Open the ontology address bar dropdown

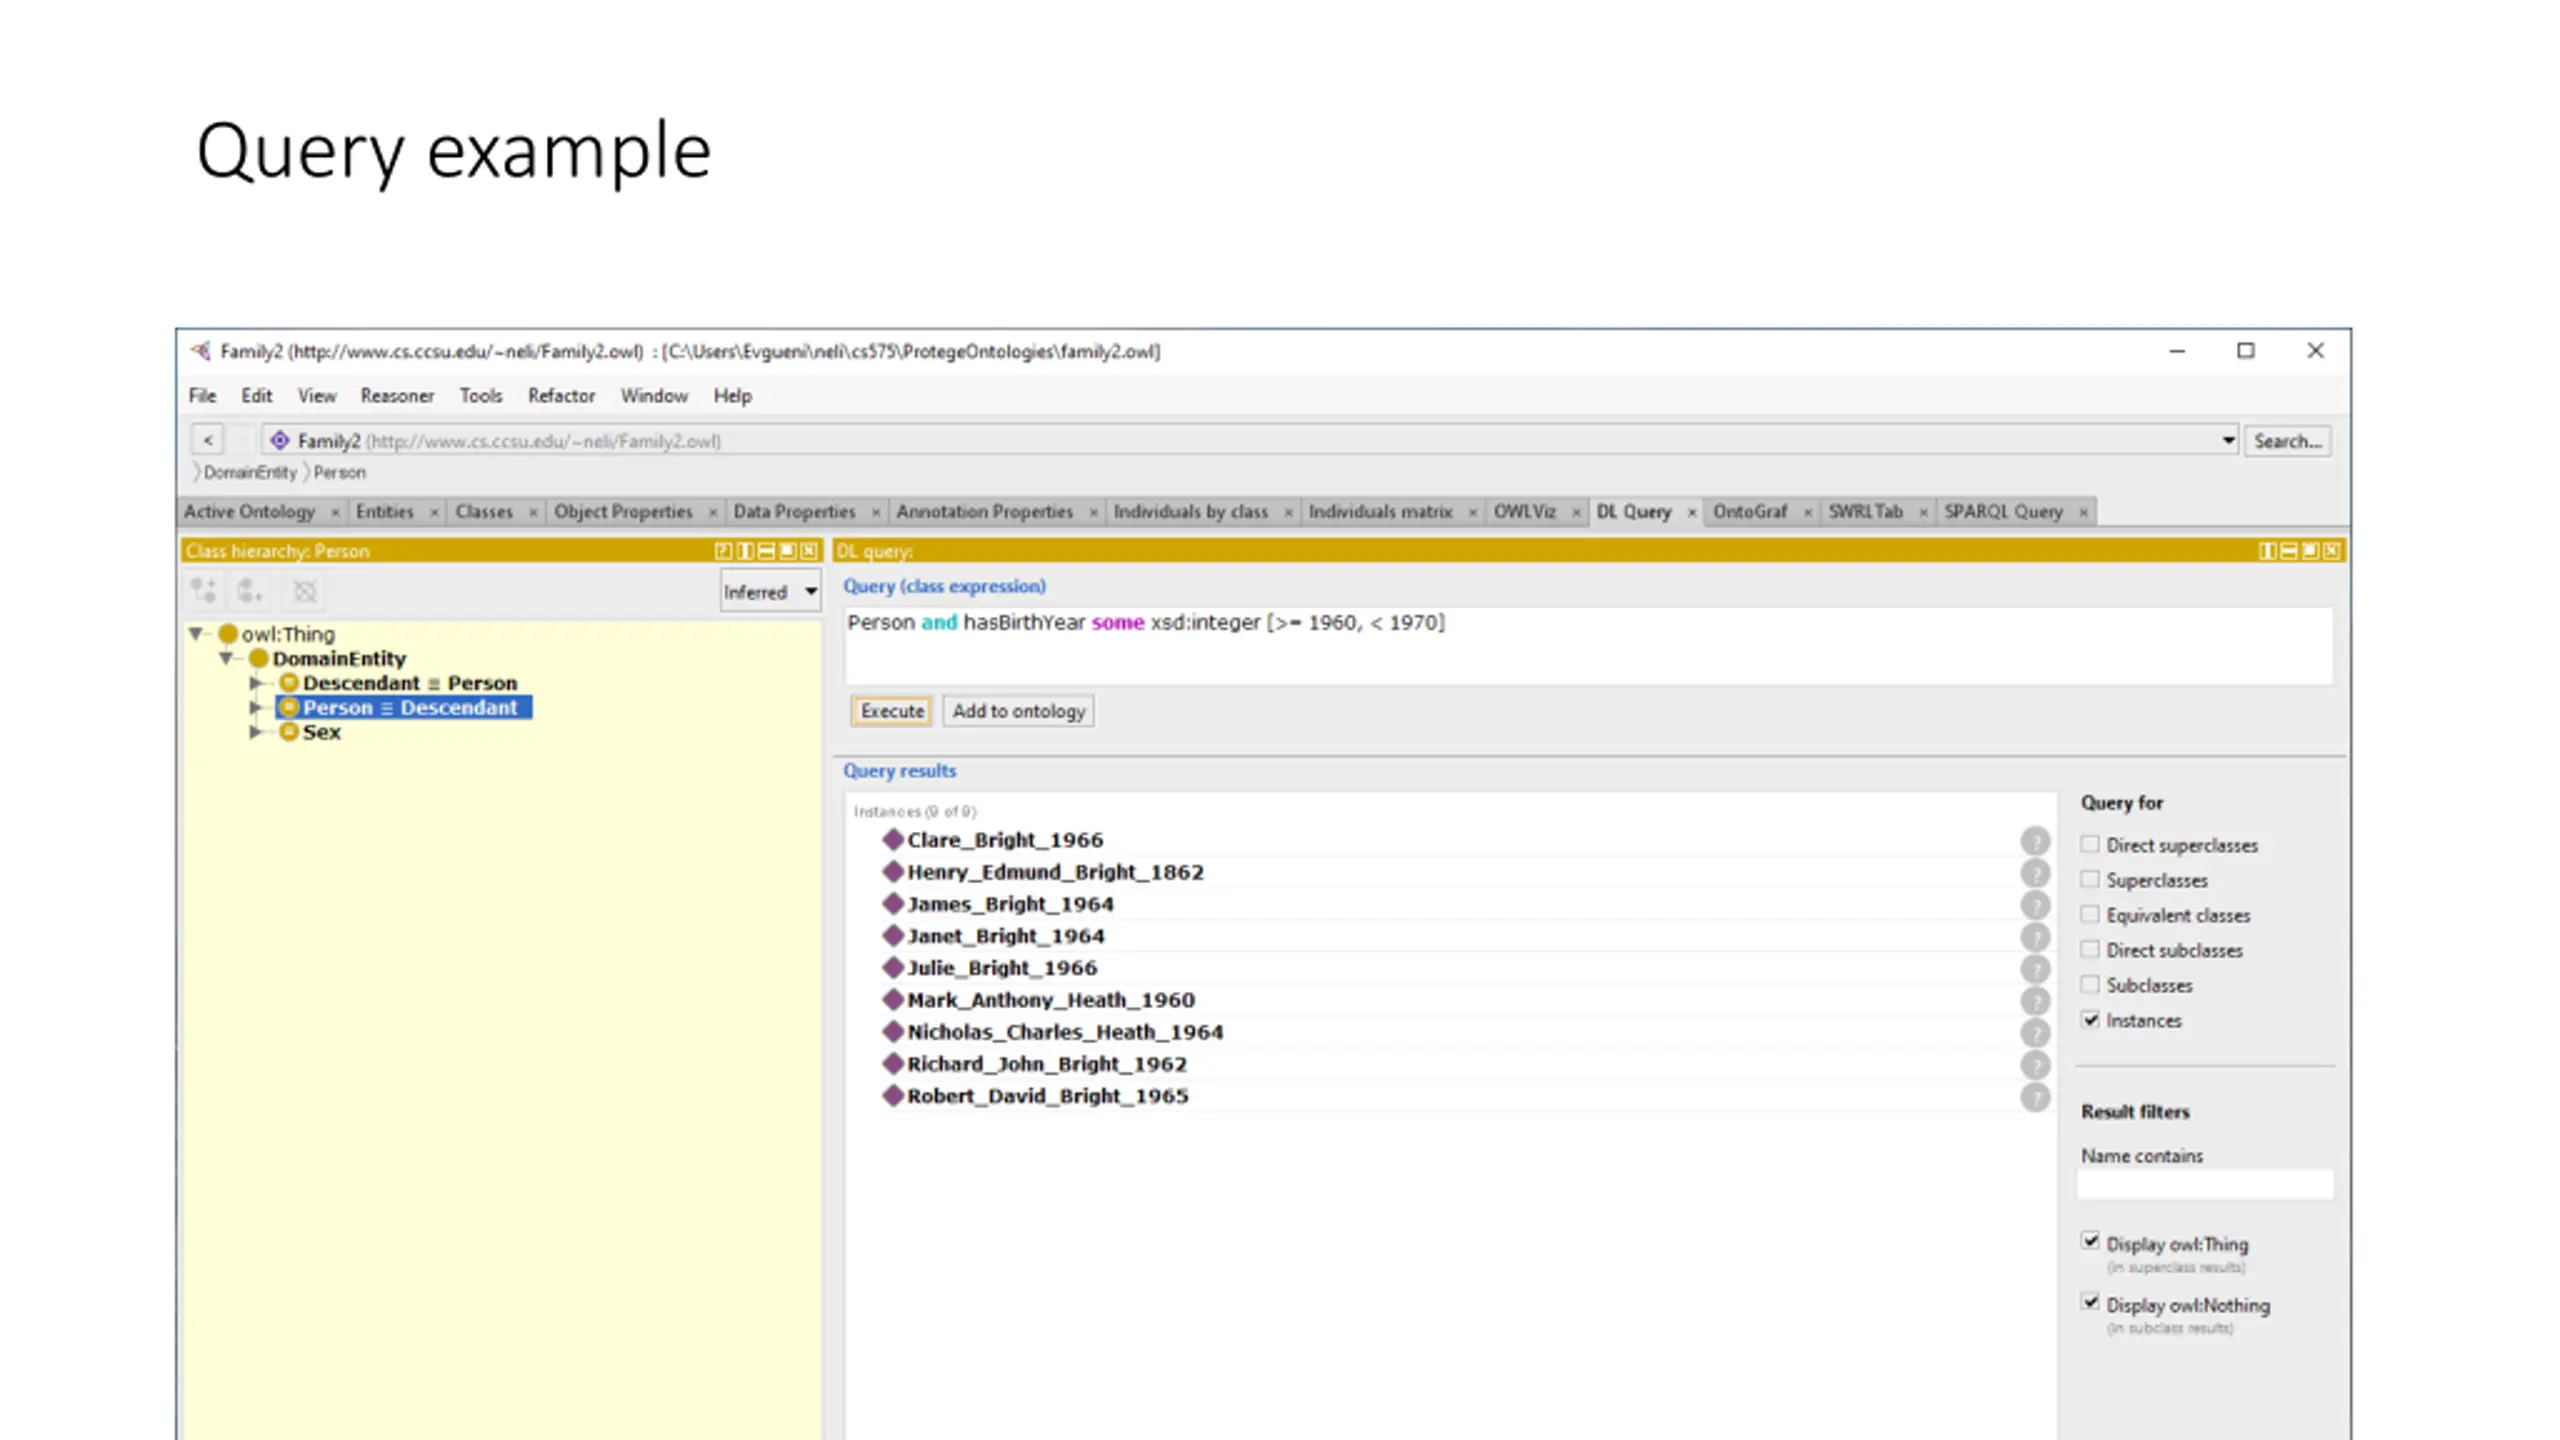coord(2228,440)
